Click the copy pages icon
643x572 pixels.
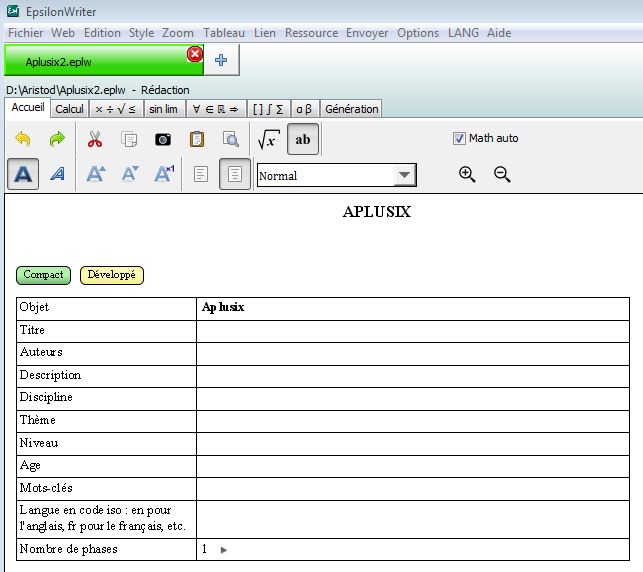[129, 139]
